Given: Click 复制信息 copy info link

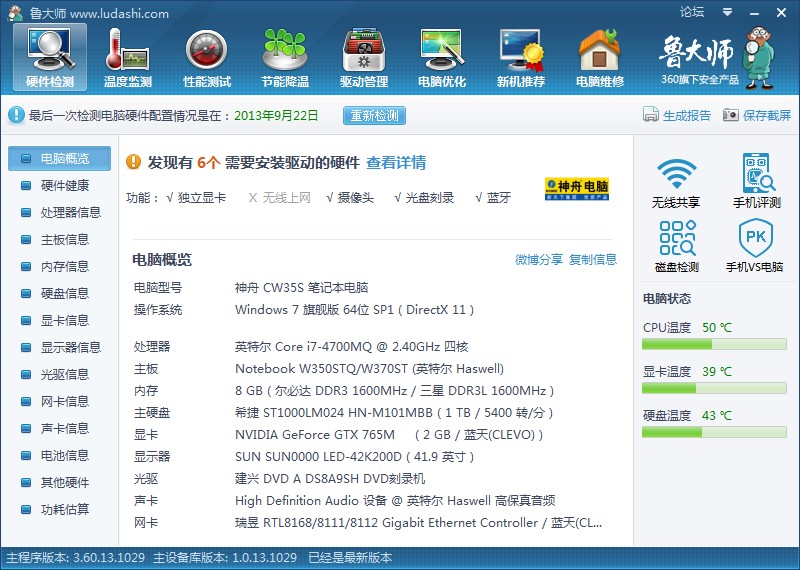Looking at the screenshot, I should [x=593, y=259].
